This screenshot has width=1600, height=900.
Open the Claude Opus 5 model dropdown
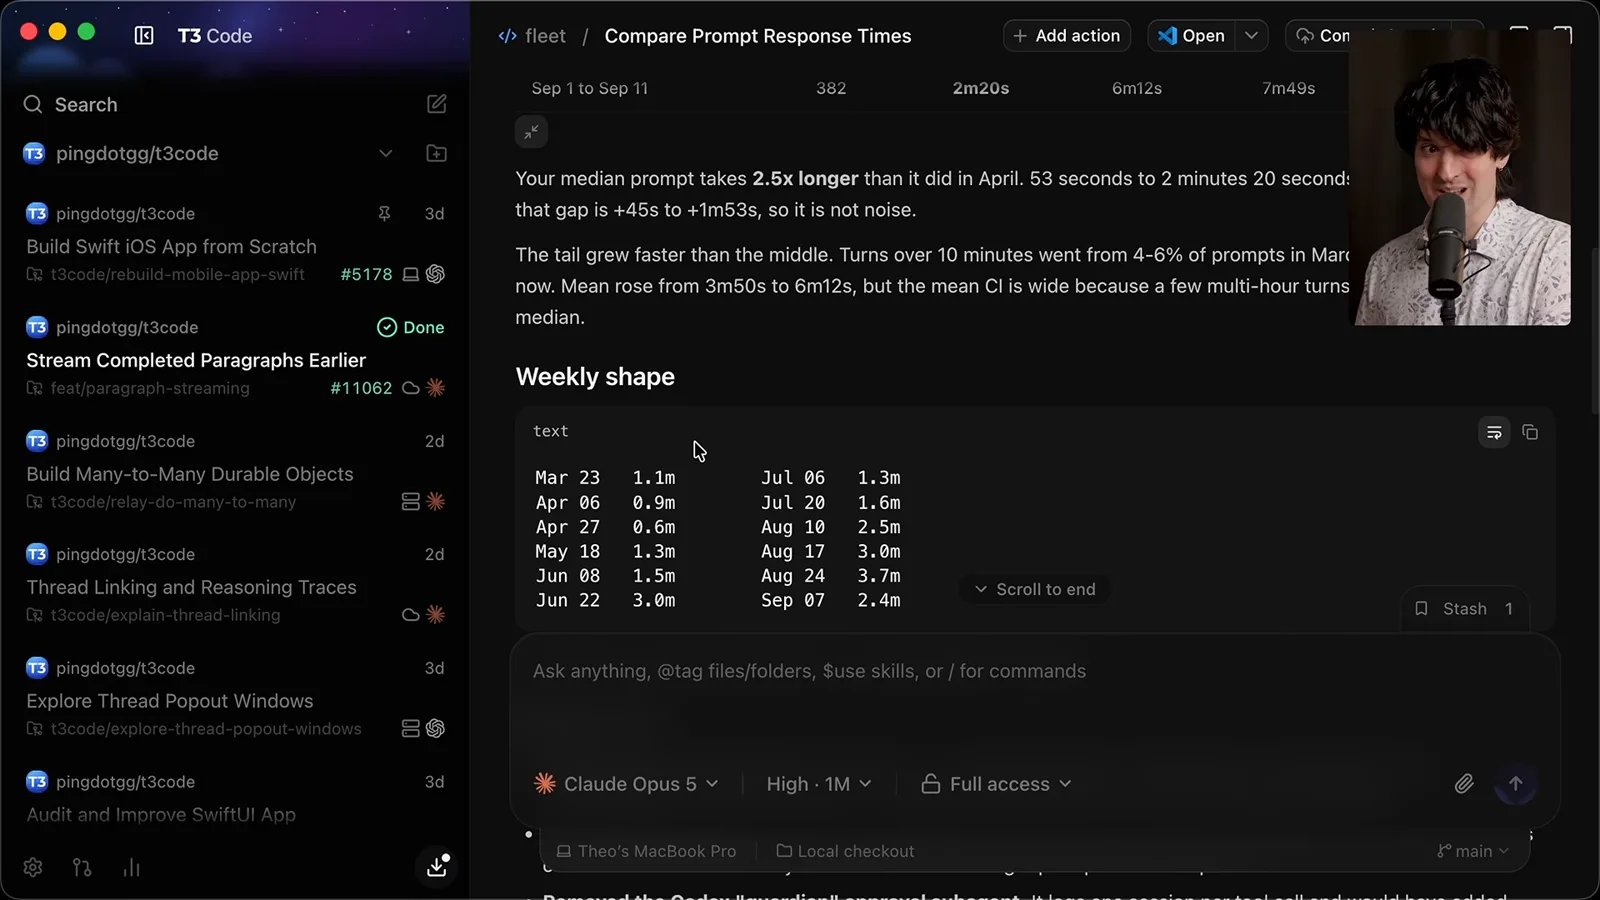[x=627, y=784]
